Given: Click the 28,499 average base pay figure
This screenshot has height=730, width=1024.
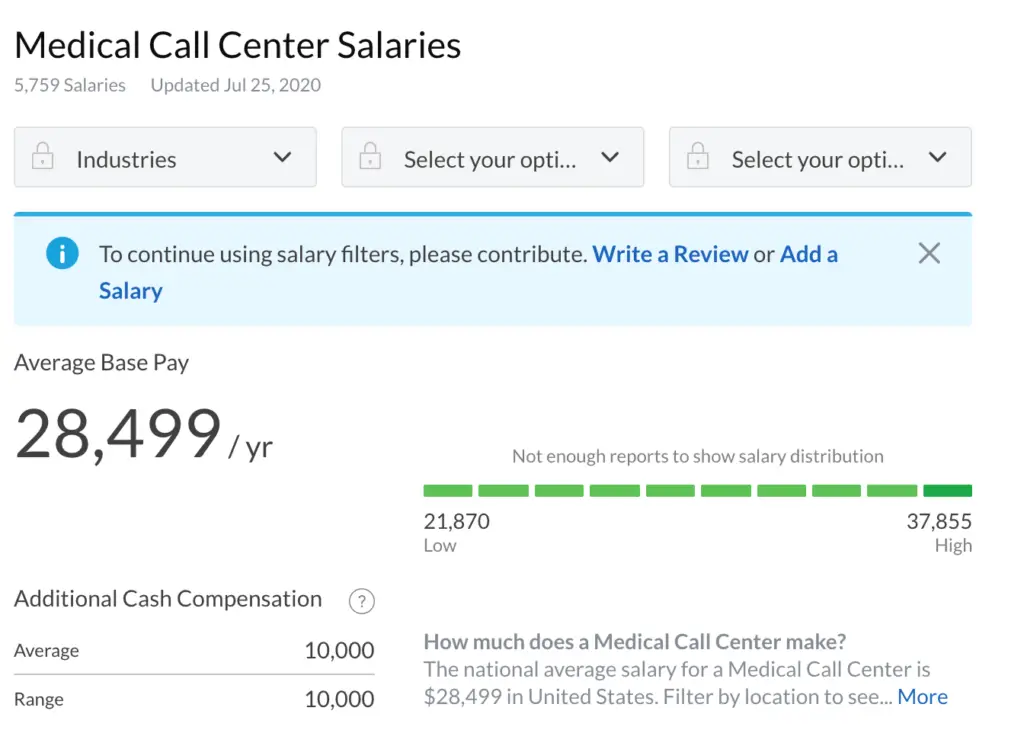Looking at the screenshot, I should 118,434.
